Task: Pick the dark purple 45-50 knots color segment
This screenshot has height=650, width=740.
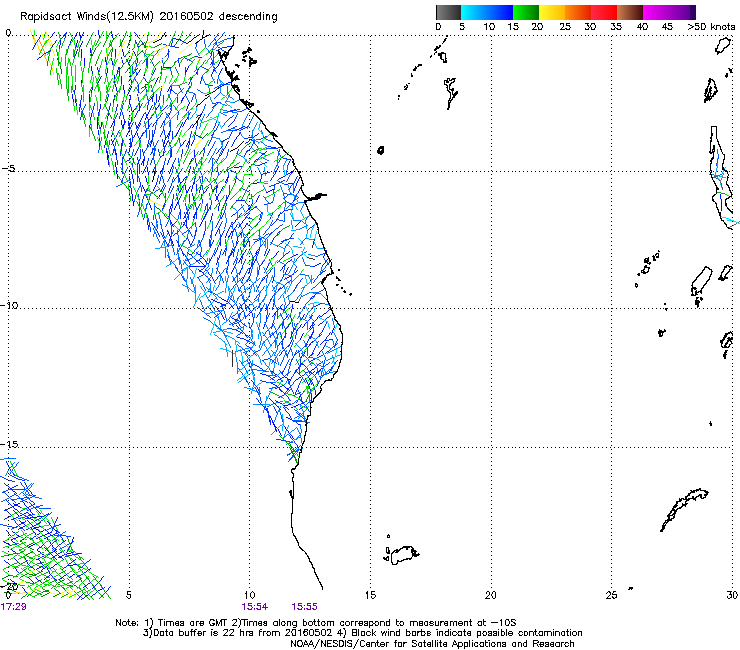Action: [x=682, y=12]
